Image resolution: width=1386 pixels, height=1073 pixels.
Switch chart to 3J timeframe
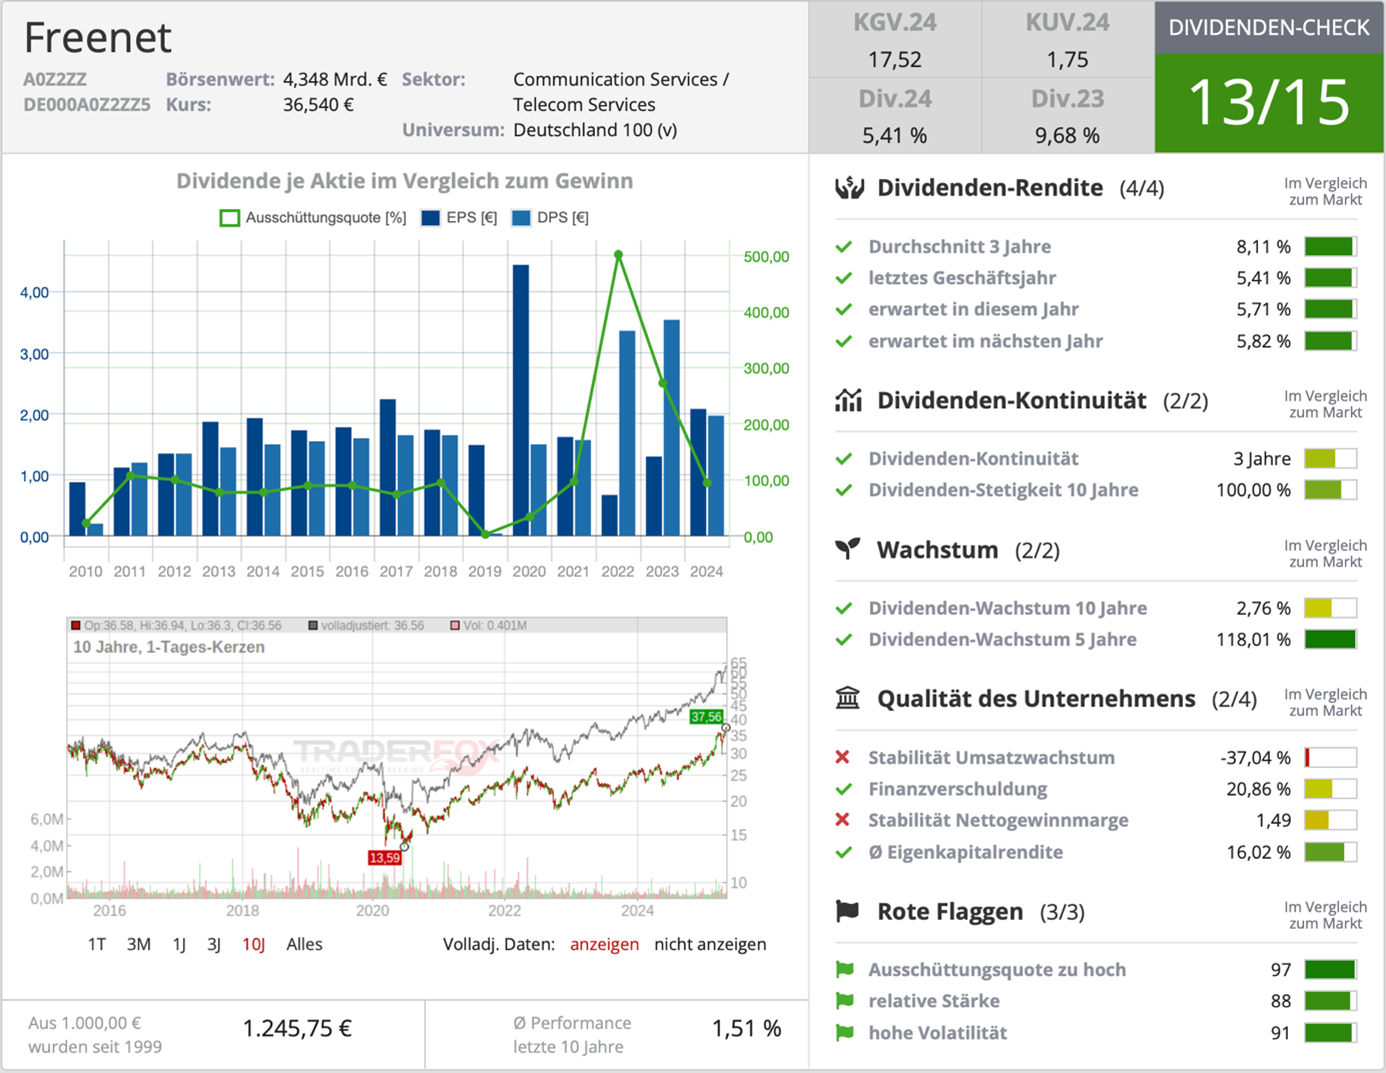click(x=214, y=944)
